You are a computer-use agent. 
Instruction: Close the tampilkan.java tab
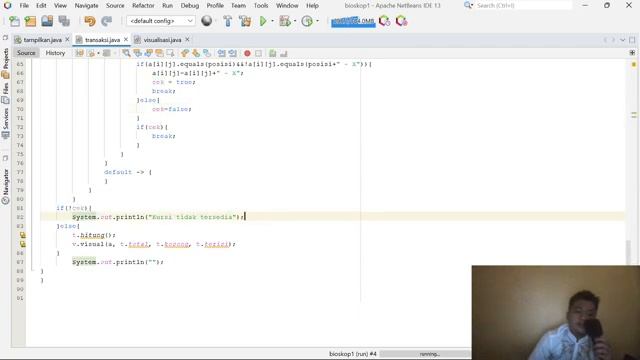tap(67, 39)
